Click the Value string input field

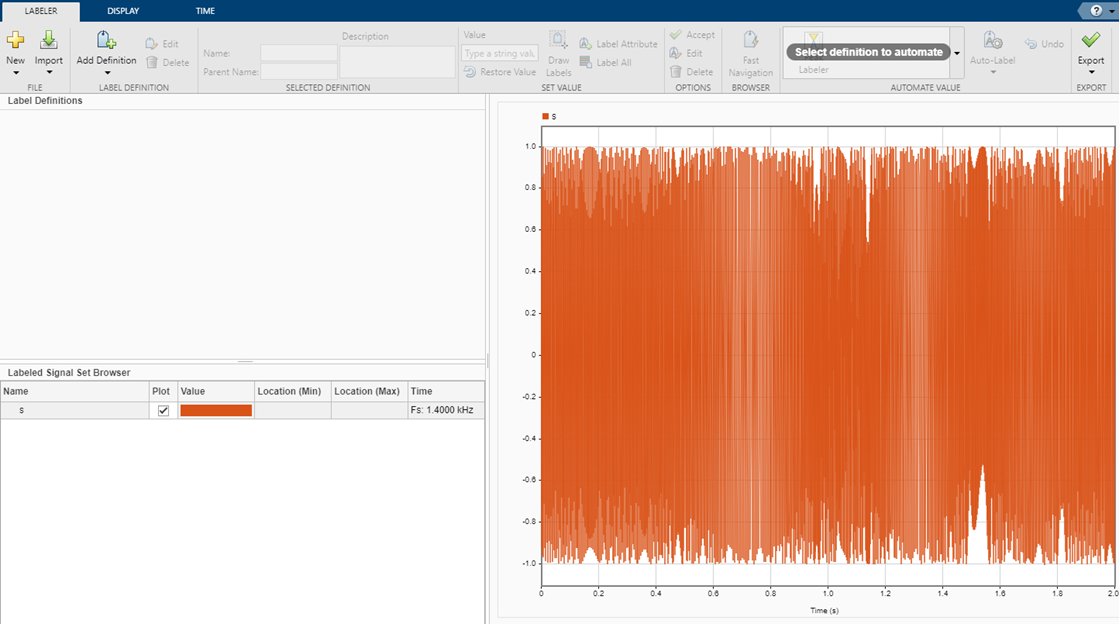click(500, 53)
